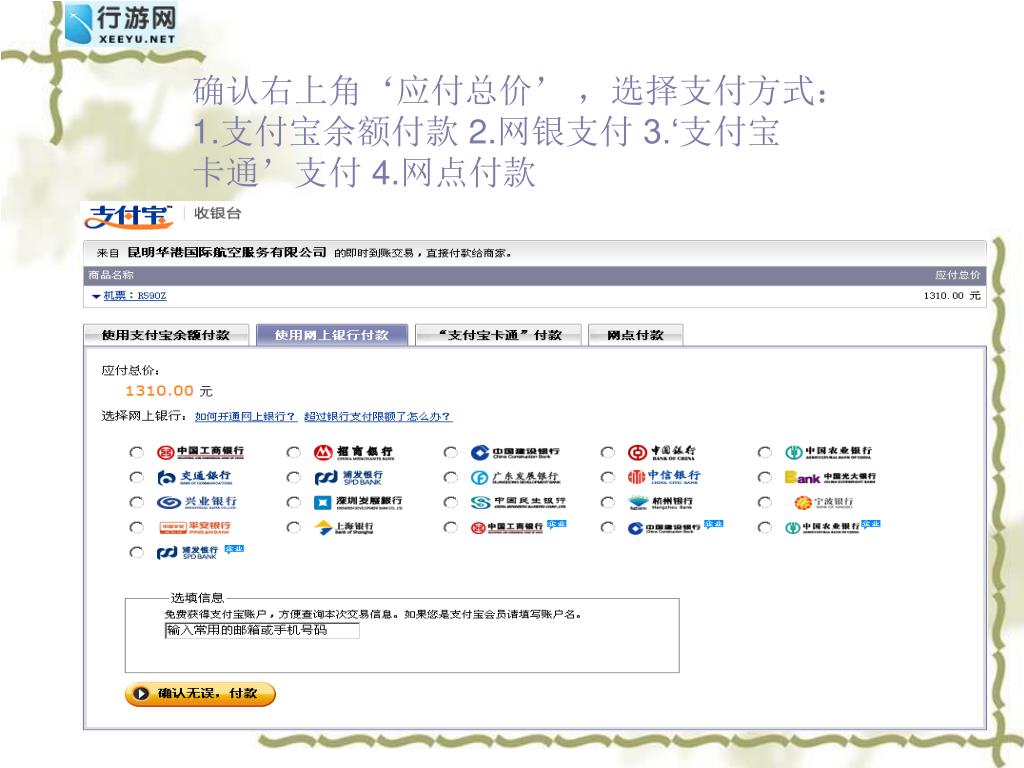Click the 中国建设银行 bank logo
This screenshot has height=768, width=1024.
(515, 452)
